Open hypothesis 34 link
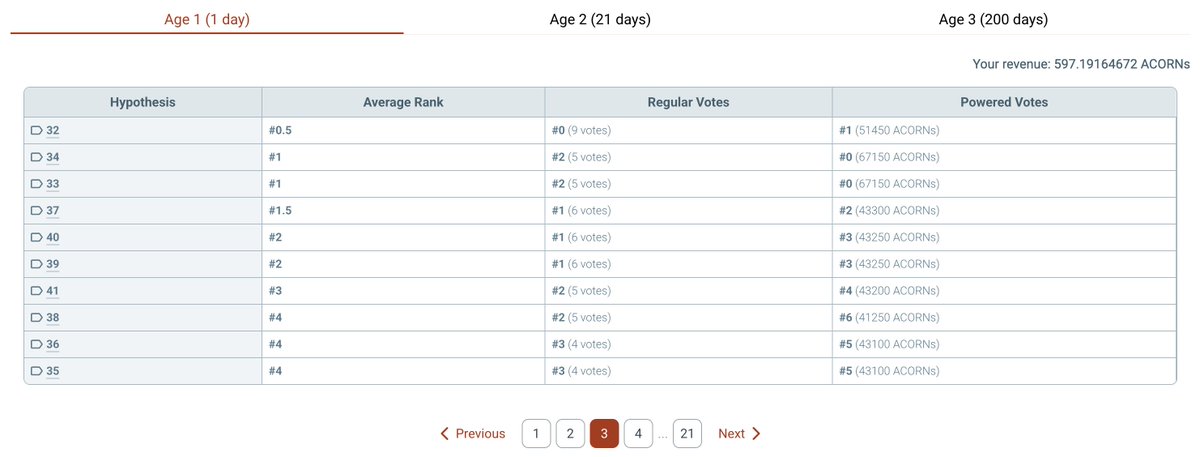1200x457 pixels. coord(53,157)
